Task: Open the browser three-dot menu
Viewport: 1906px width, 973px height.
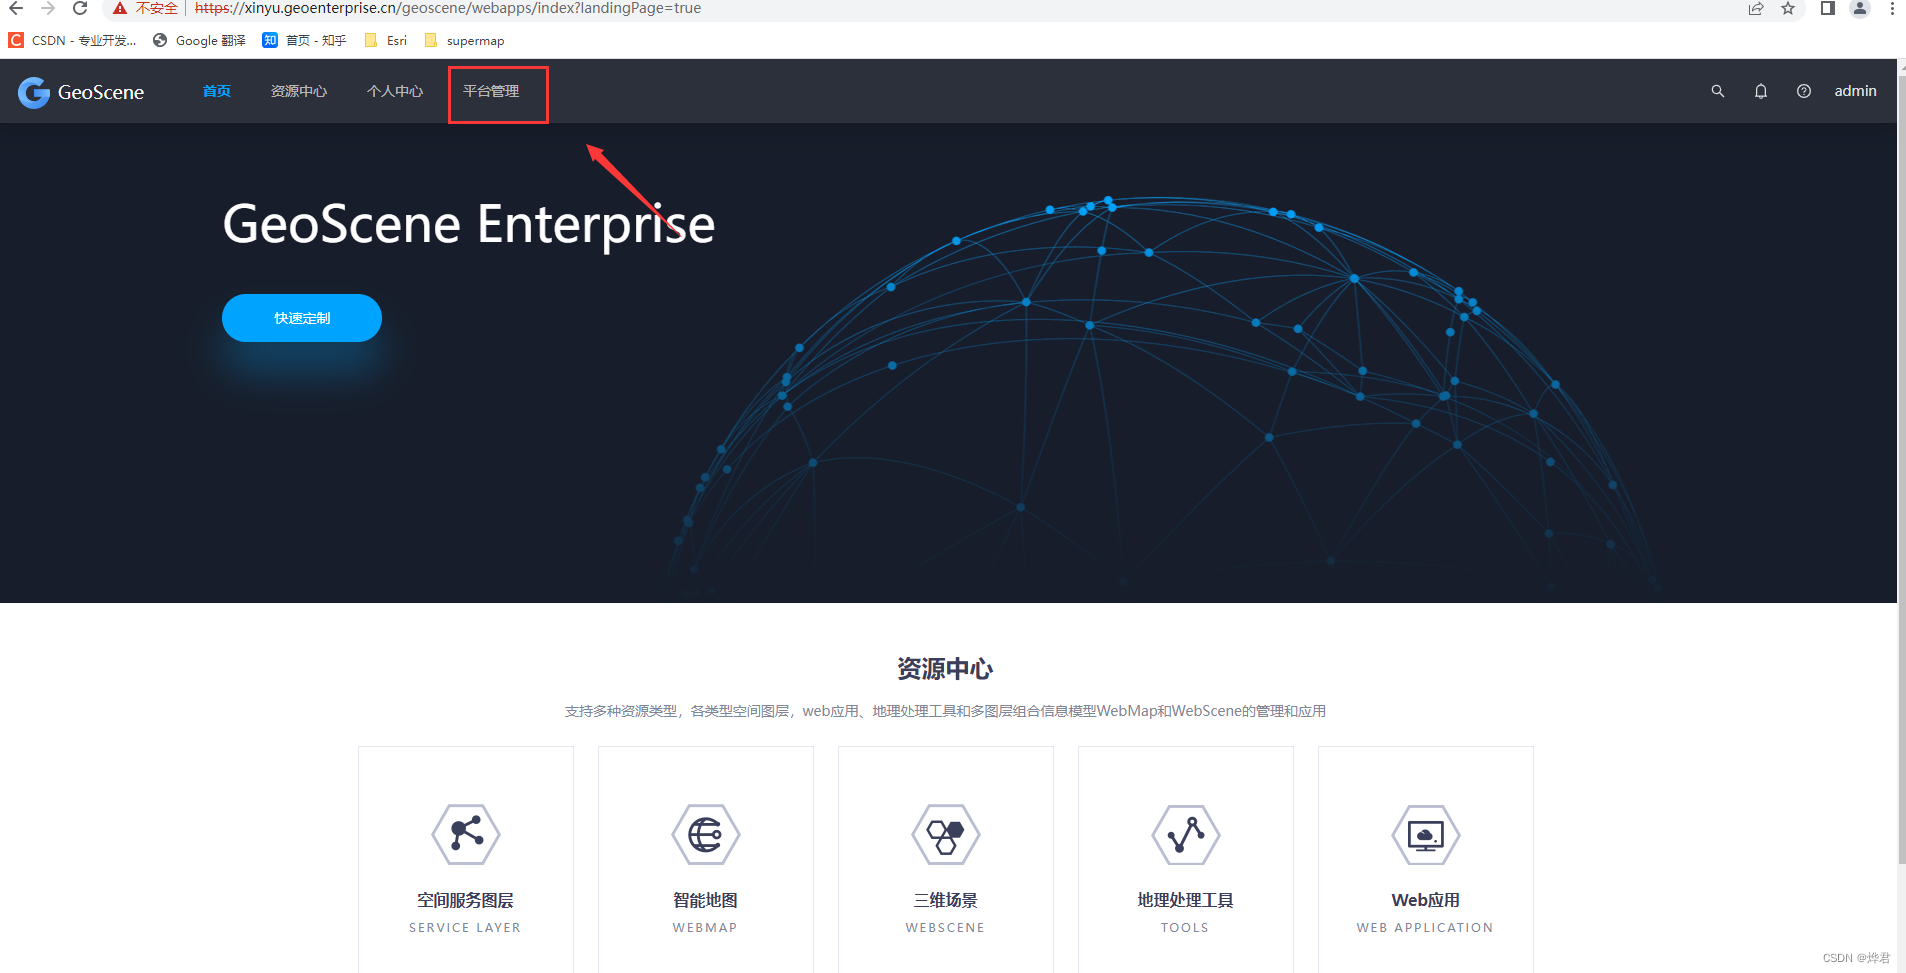Action: click(1892, 8)
